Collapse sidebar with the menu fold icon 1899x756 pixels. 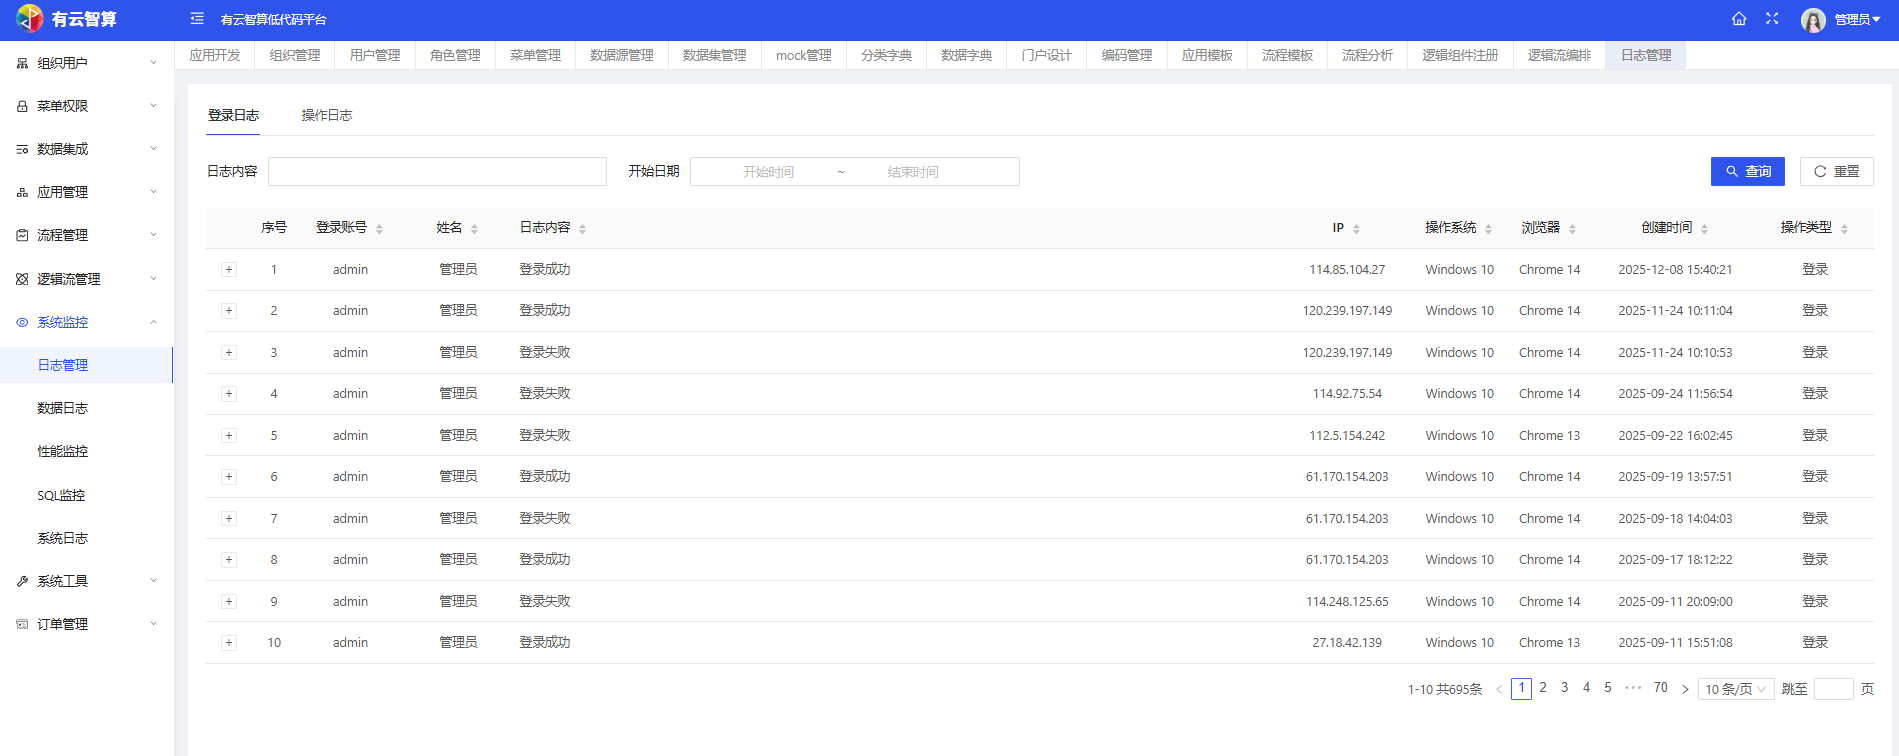(197, 19)
